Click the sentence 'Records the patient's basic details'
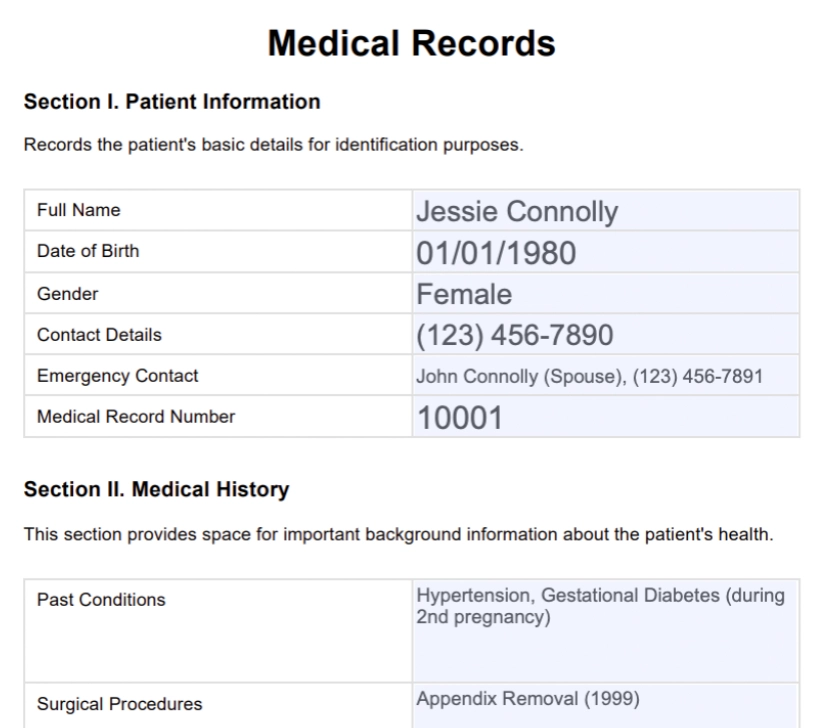Image resolution: width=830 pixels, height=728 pixels. point(274,145)
